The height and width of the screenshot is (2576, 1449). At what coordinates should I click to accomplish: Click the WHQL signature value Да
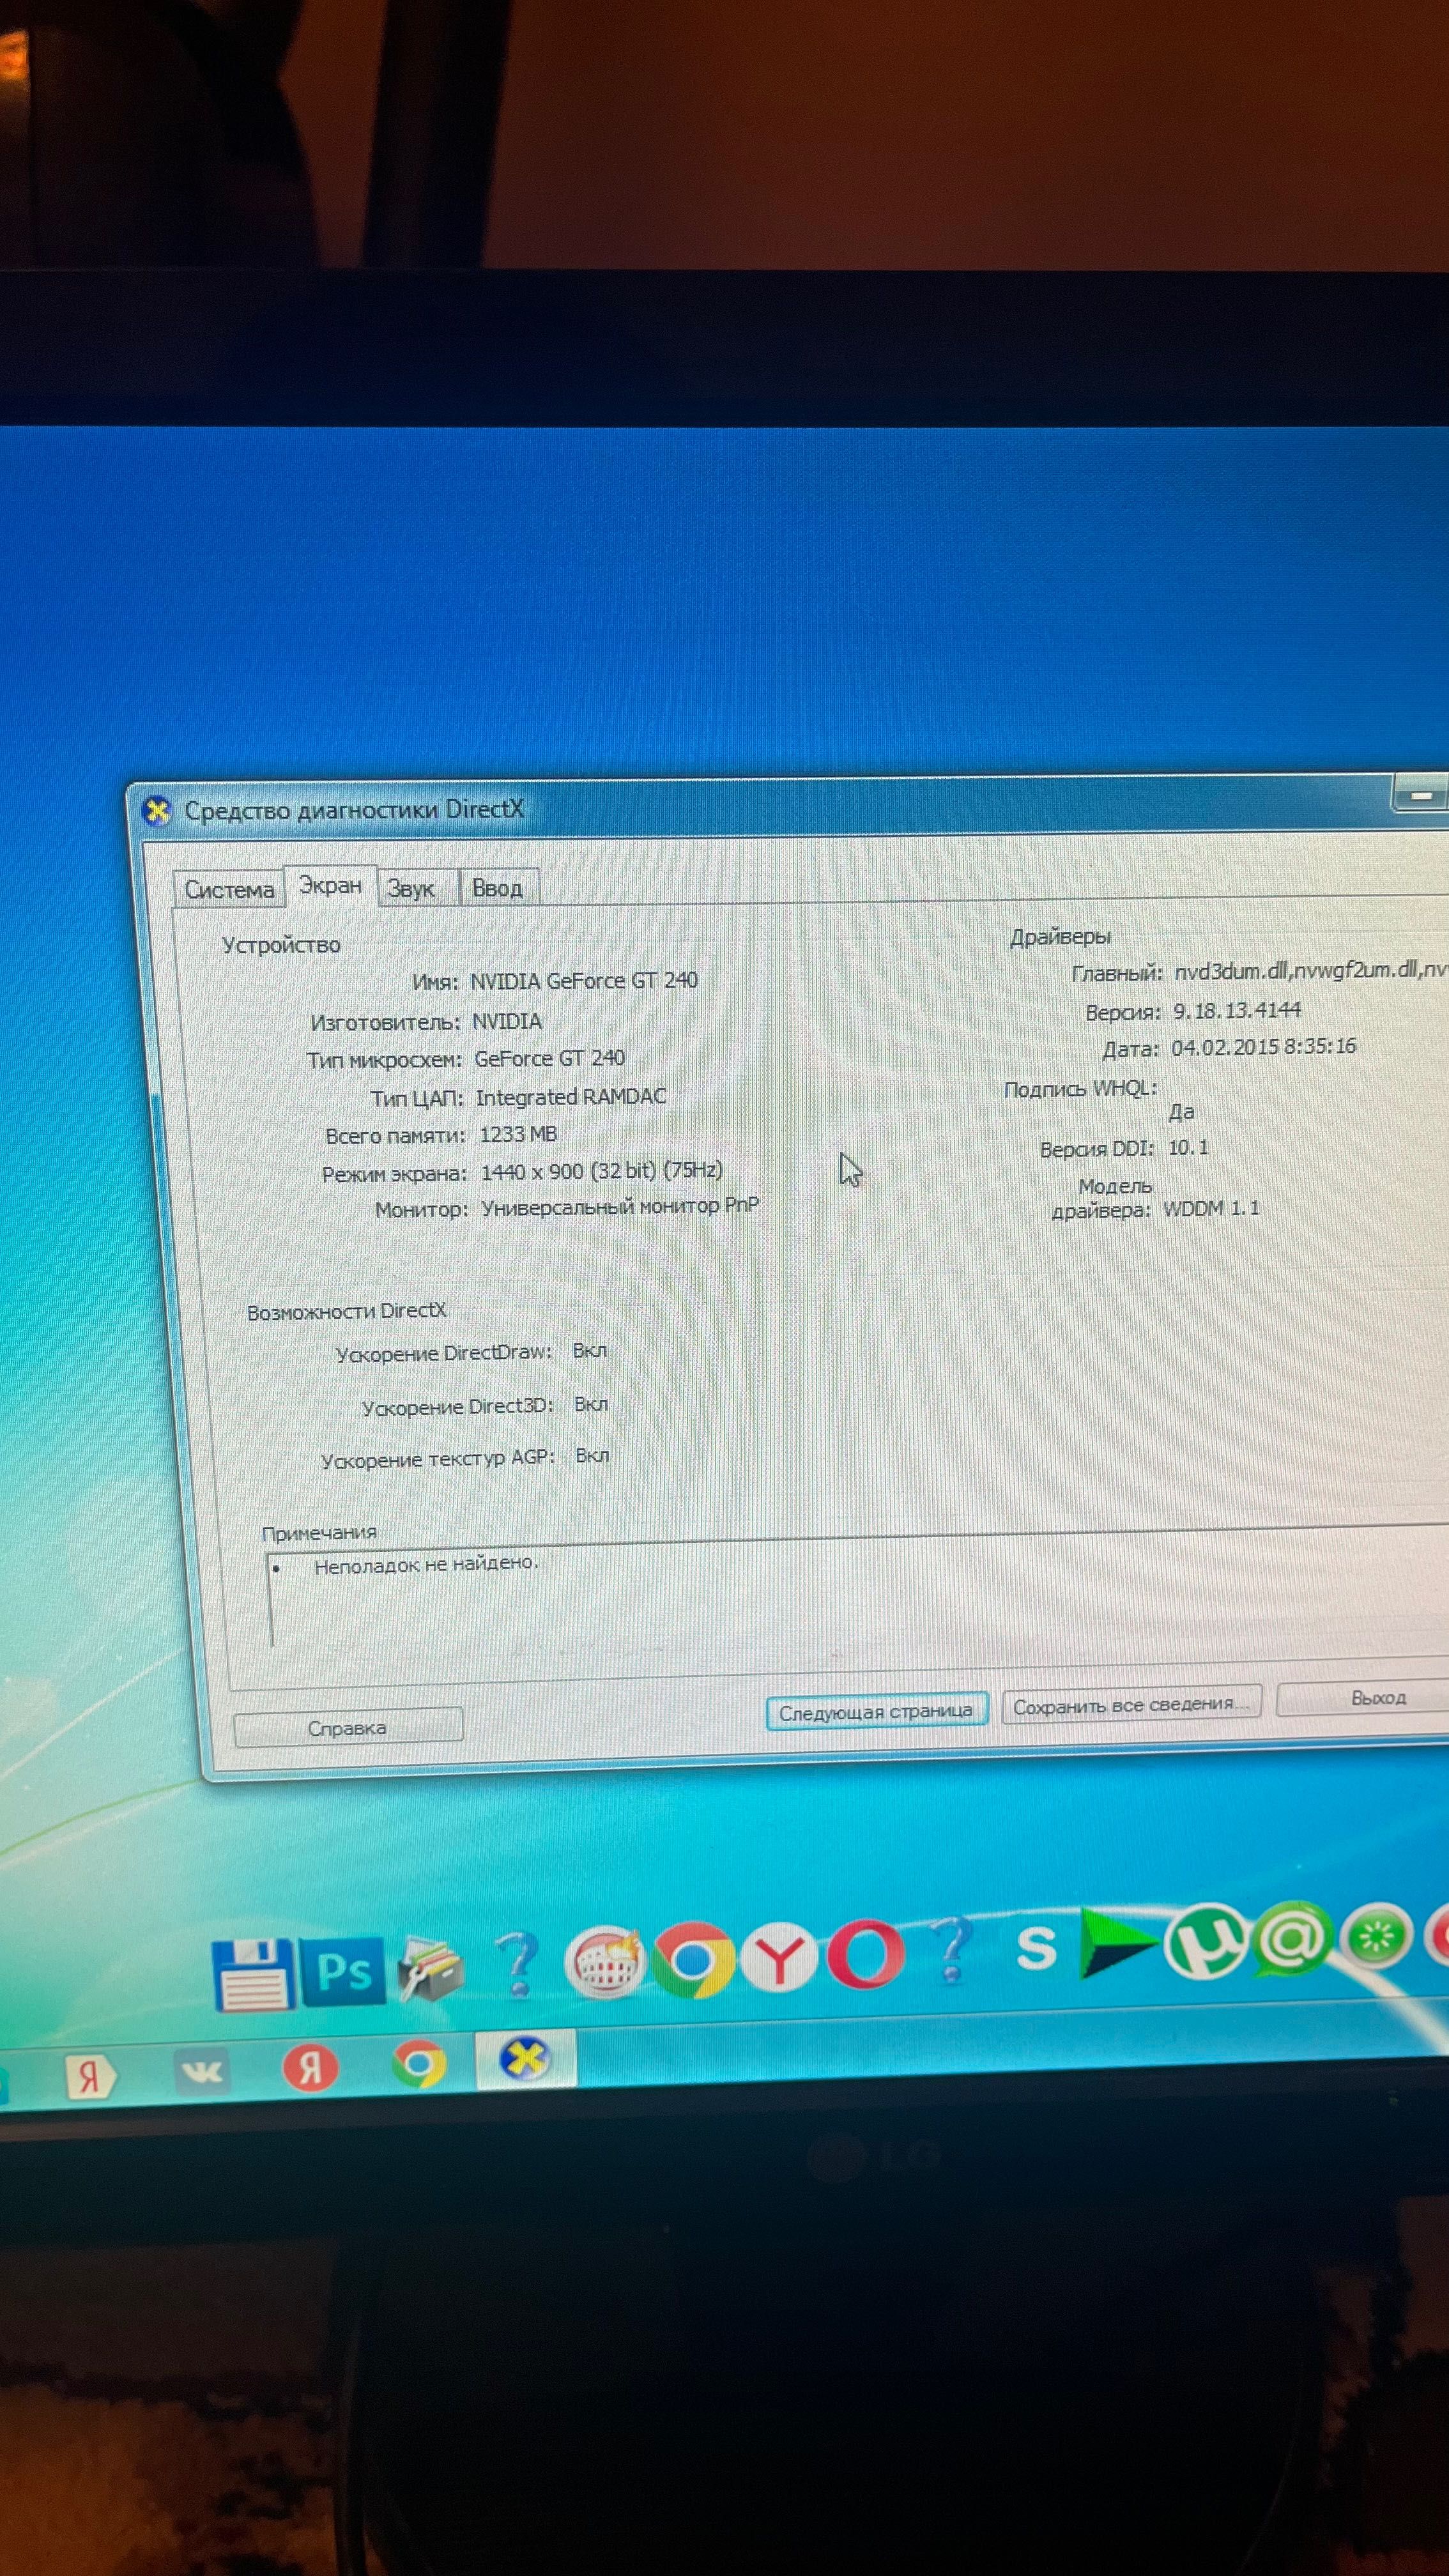point(1182,1112)
